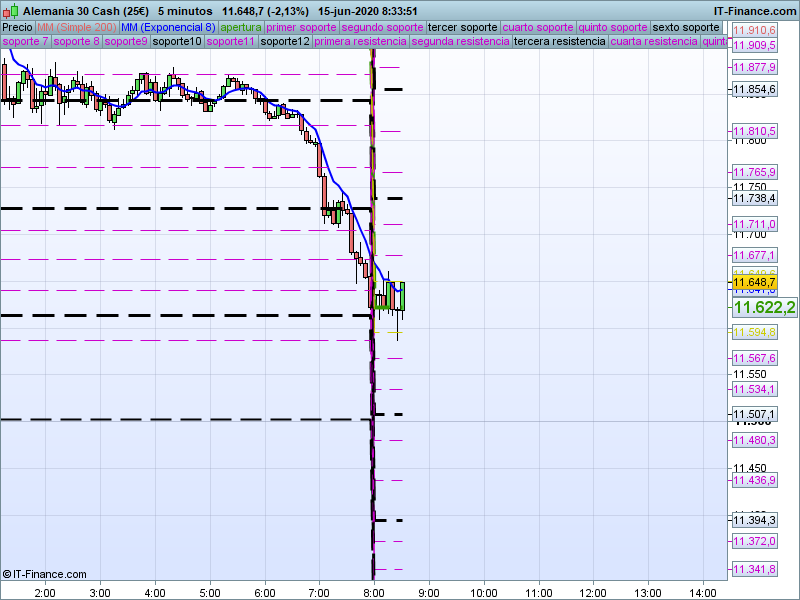Open the MM (Exponencial 8) indicator label
The height and width of the screenshot is (600, 800).
(x=168, y=28)
